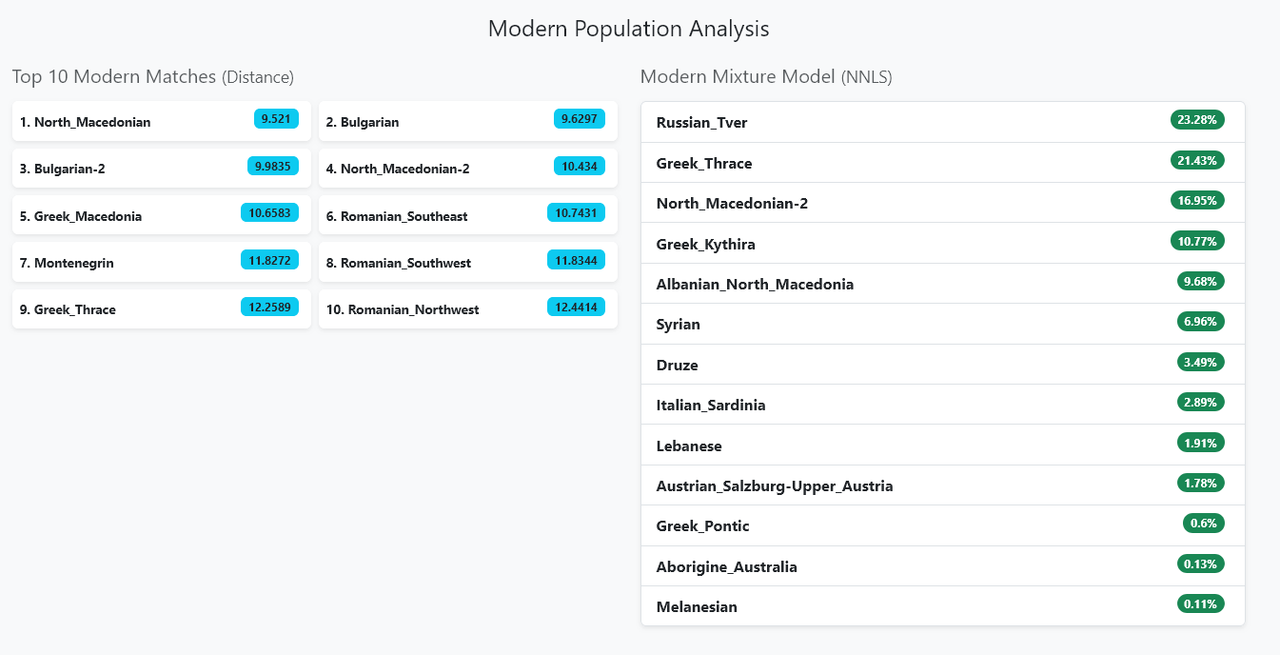
Task: Select the Italian_Sardinia mixture row
Action: (942, 405)
